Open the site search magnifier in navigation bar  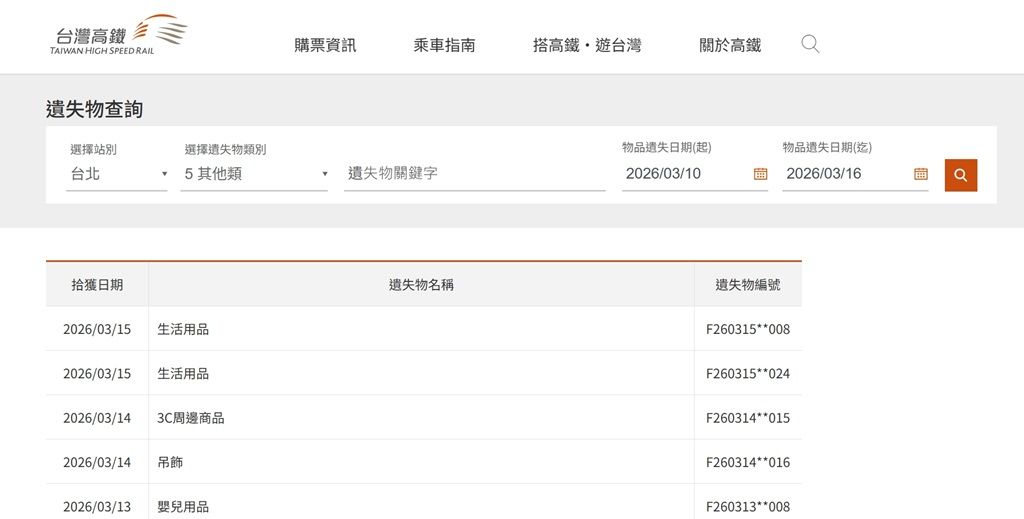810,44
